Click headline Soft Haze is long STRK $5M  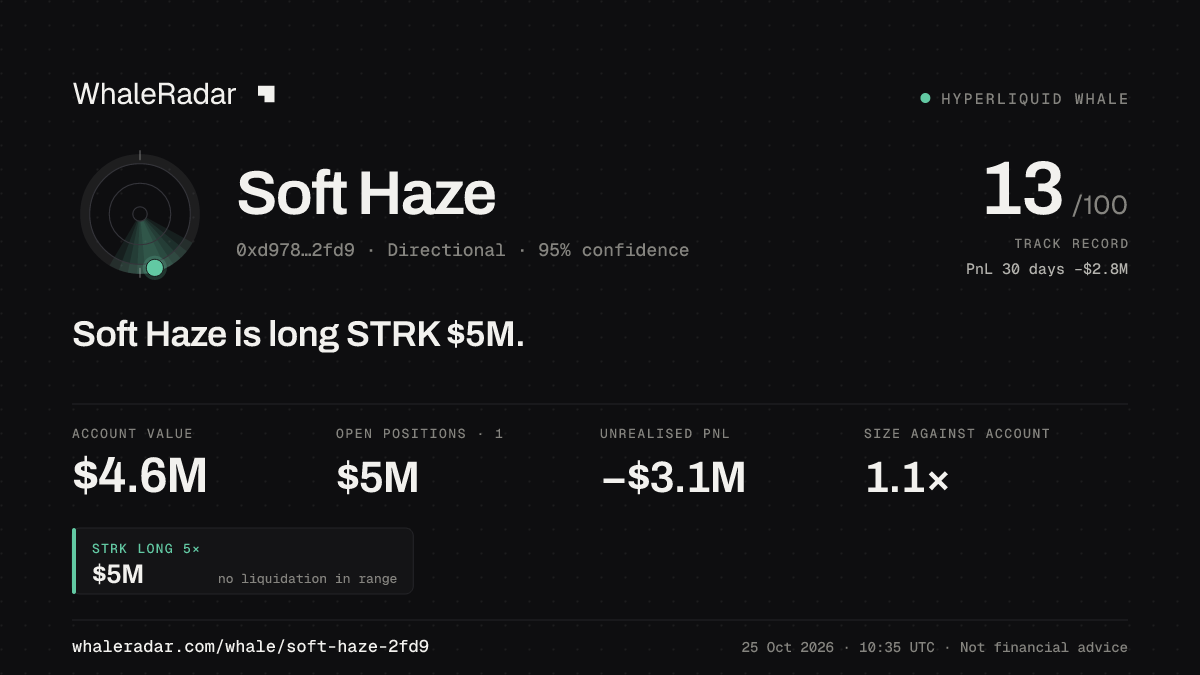298,334
